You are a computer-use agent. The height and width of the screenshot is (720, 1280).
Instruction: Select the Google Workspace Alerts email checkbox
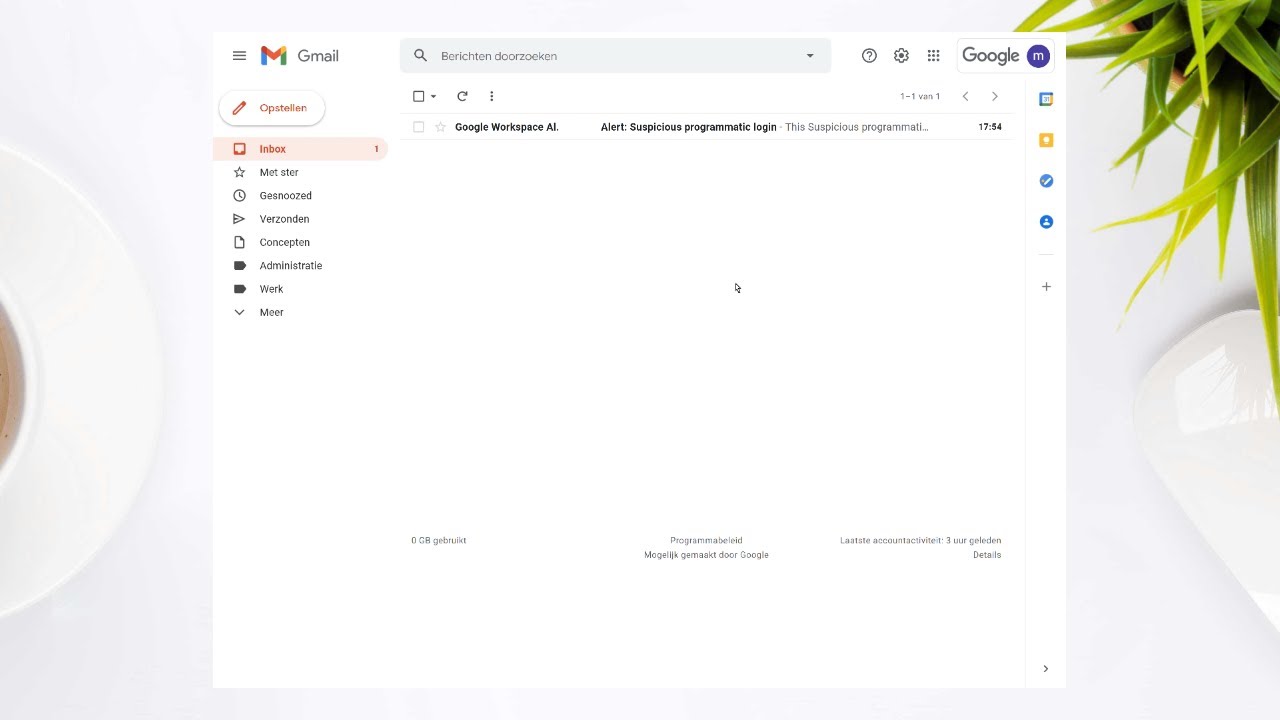click(x=419, y=127)
